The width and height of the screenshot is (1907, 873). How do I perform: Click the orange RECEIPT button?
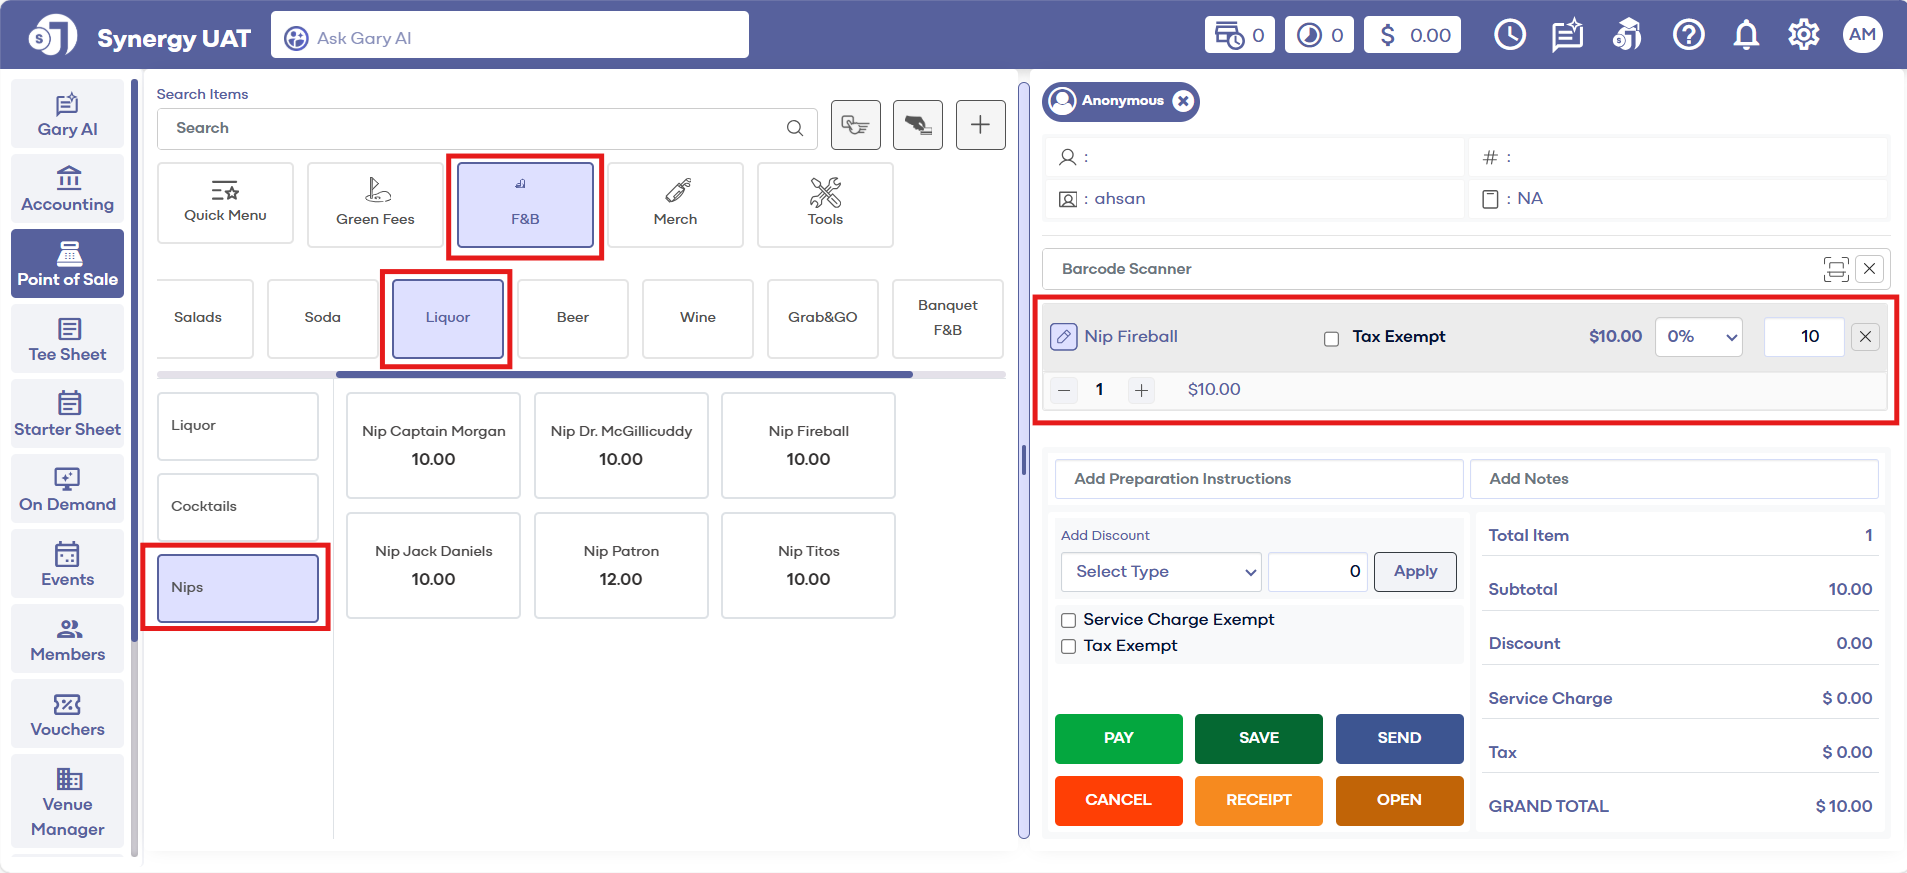[1258, 800]
